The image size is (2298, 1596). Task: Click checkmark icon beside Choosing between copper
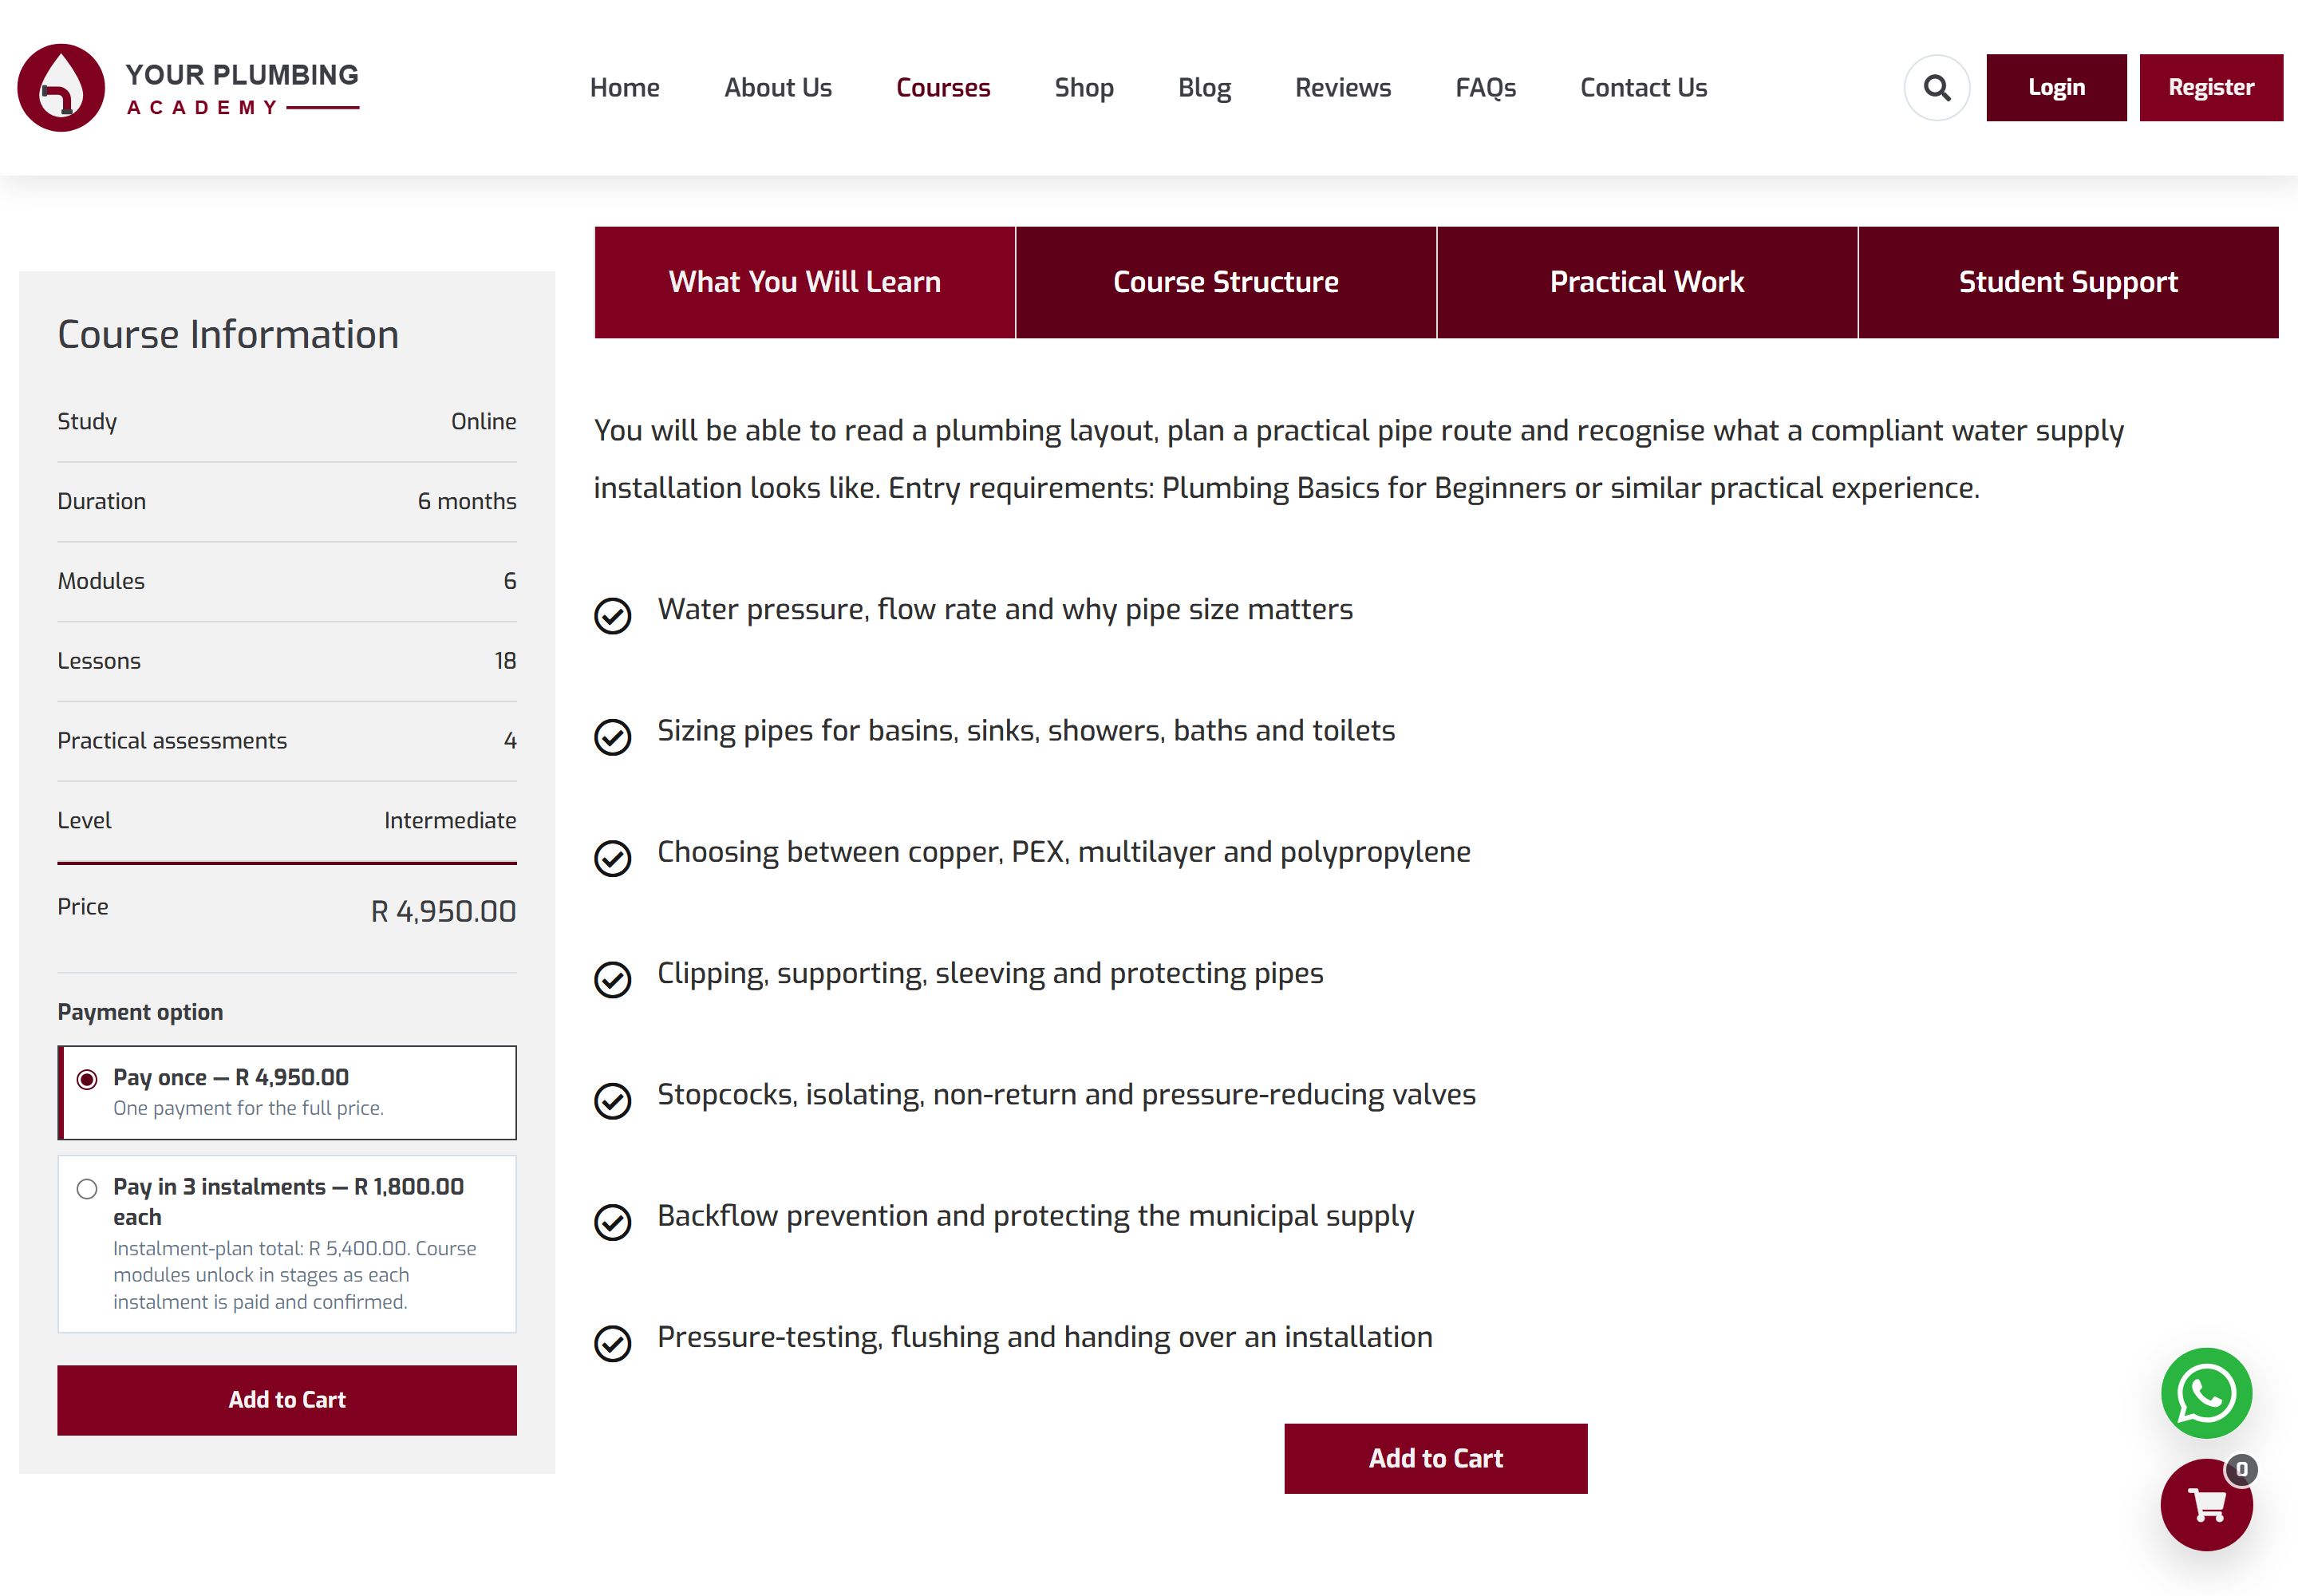tap(612, 858)
